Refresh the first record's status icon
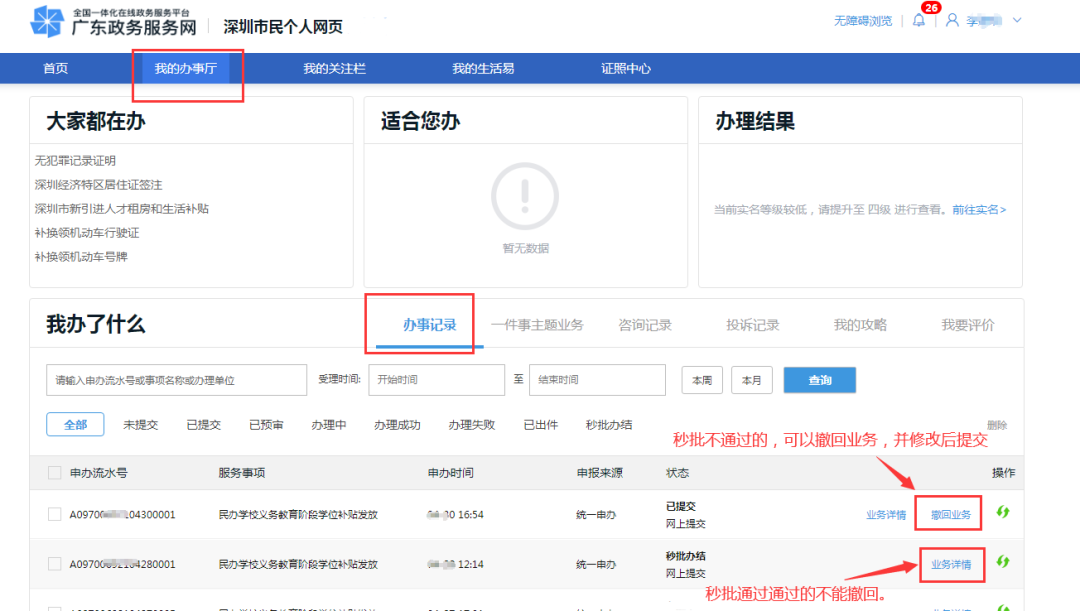1080x611 pixels. (1004, 513)
